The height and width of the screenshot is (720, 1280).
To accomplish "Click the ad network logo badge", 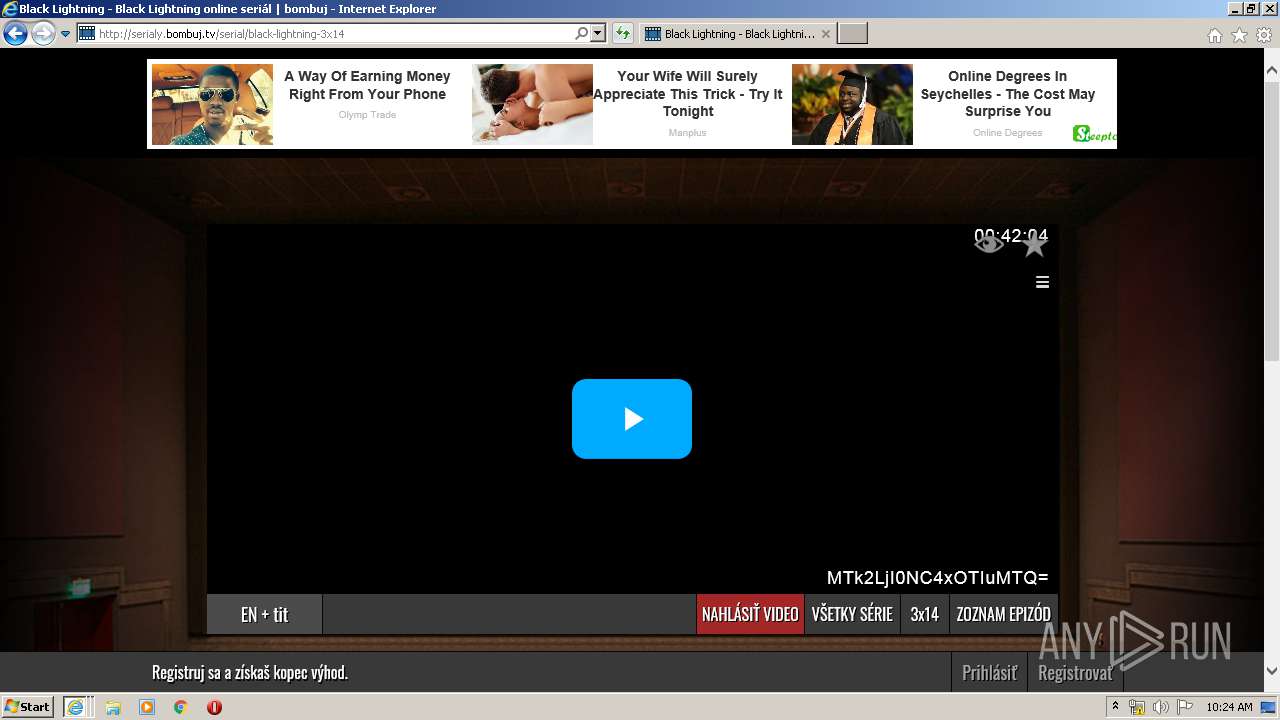I will click(x=1094, y=134).
